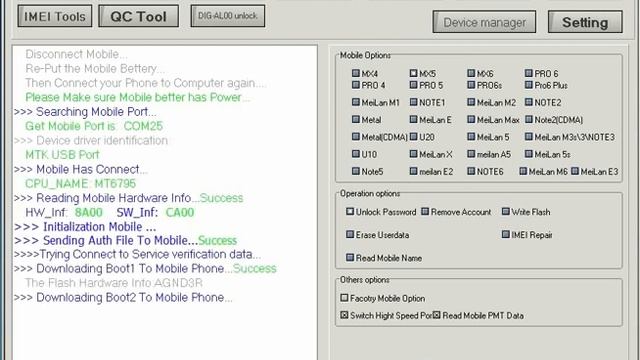Click the 'HW_Inf: 8A00' log line

pyautogui.click(x=64, y=213)
